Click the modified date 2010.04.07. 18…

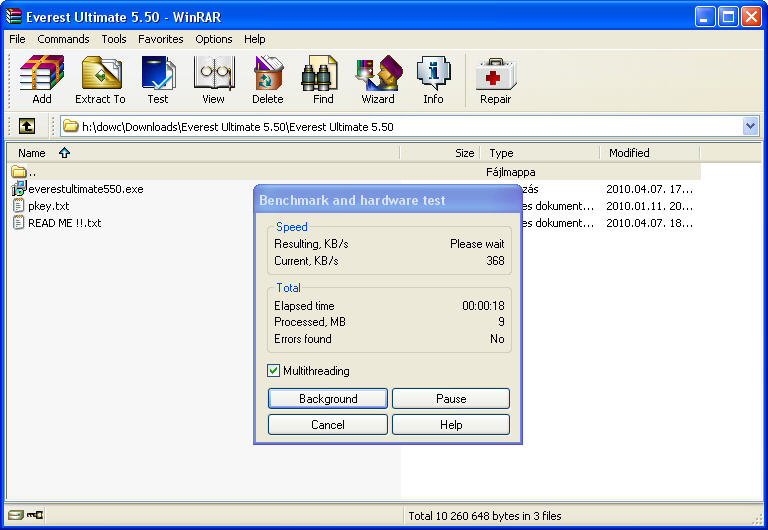[649, 223]
